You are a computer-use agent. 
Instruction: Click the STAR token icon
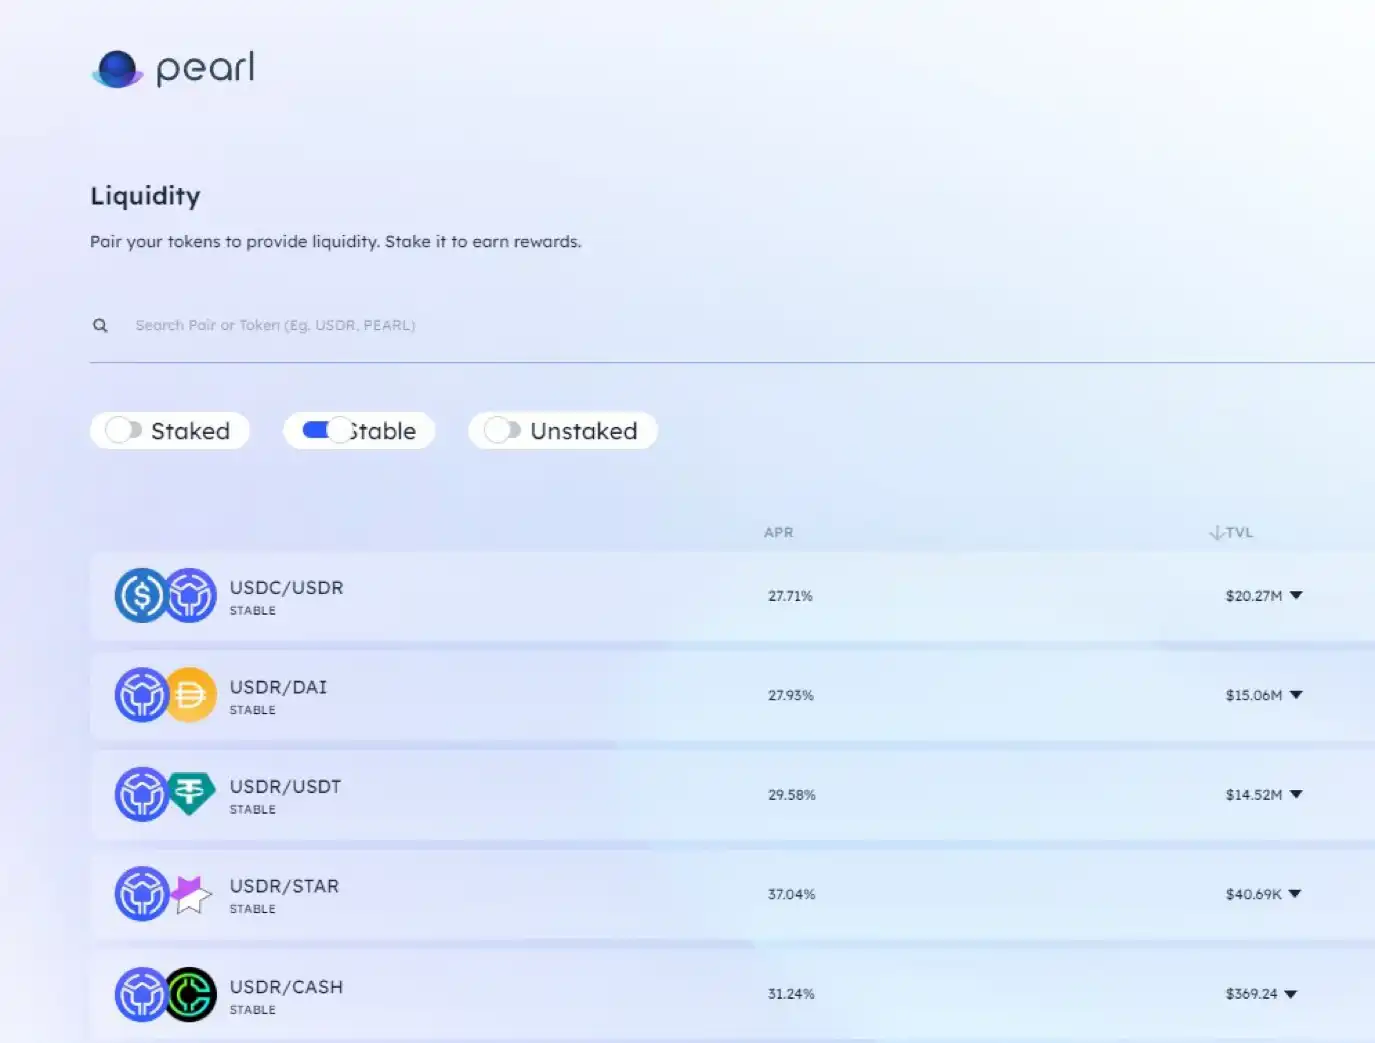(191, 894)
